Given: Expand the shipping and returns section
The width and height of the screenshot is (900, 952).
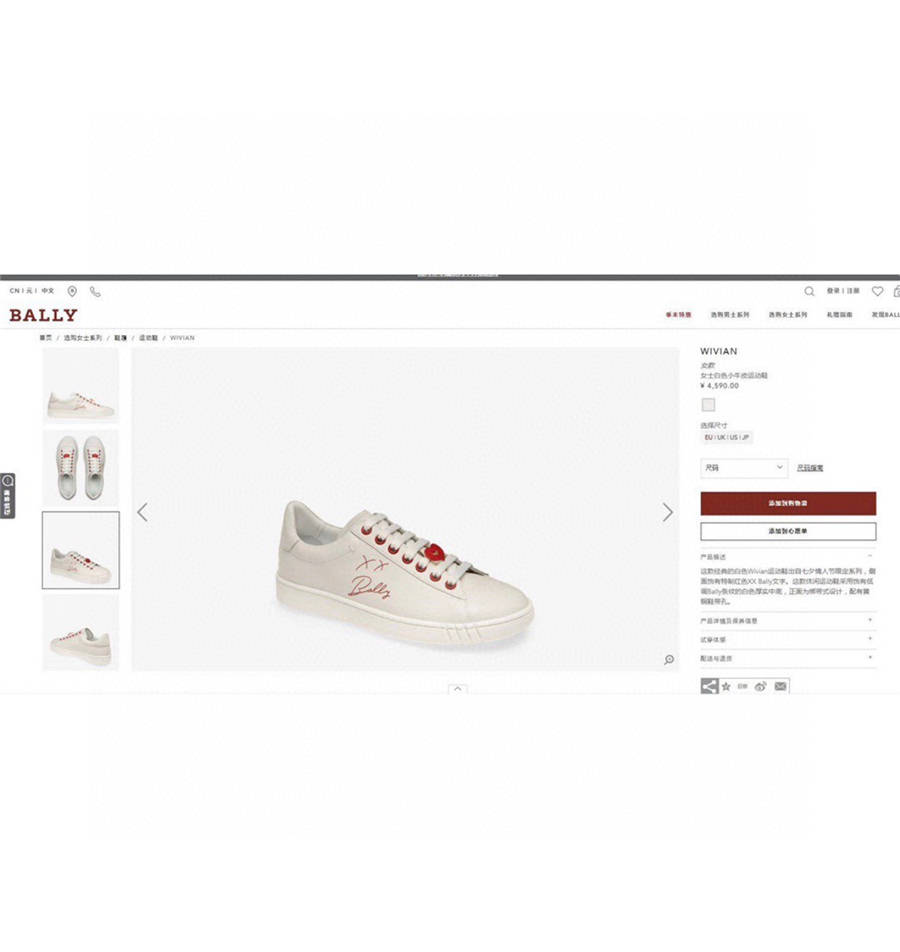Looking at the screenshot, I should pos(788,658).
